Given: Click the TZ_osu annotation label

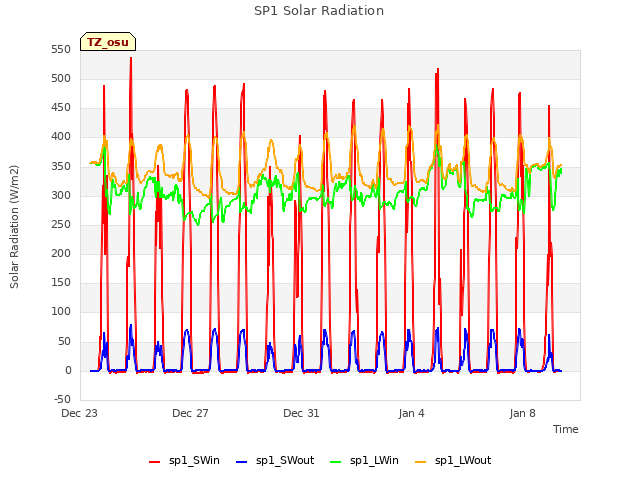Looking at the screenshot, I should 108,42.
